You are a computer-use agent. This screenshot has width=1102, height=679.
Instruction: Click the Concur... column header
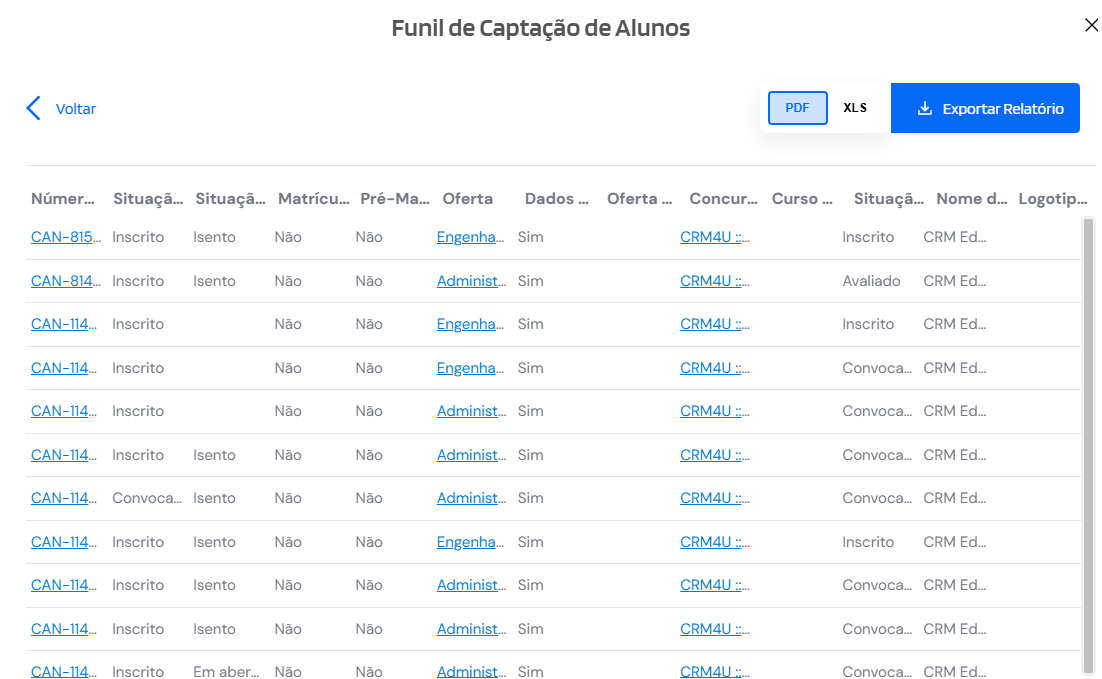point(723,199)
